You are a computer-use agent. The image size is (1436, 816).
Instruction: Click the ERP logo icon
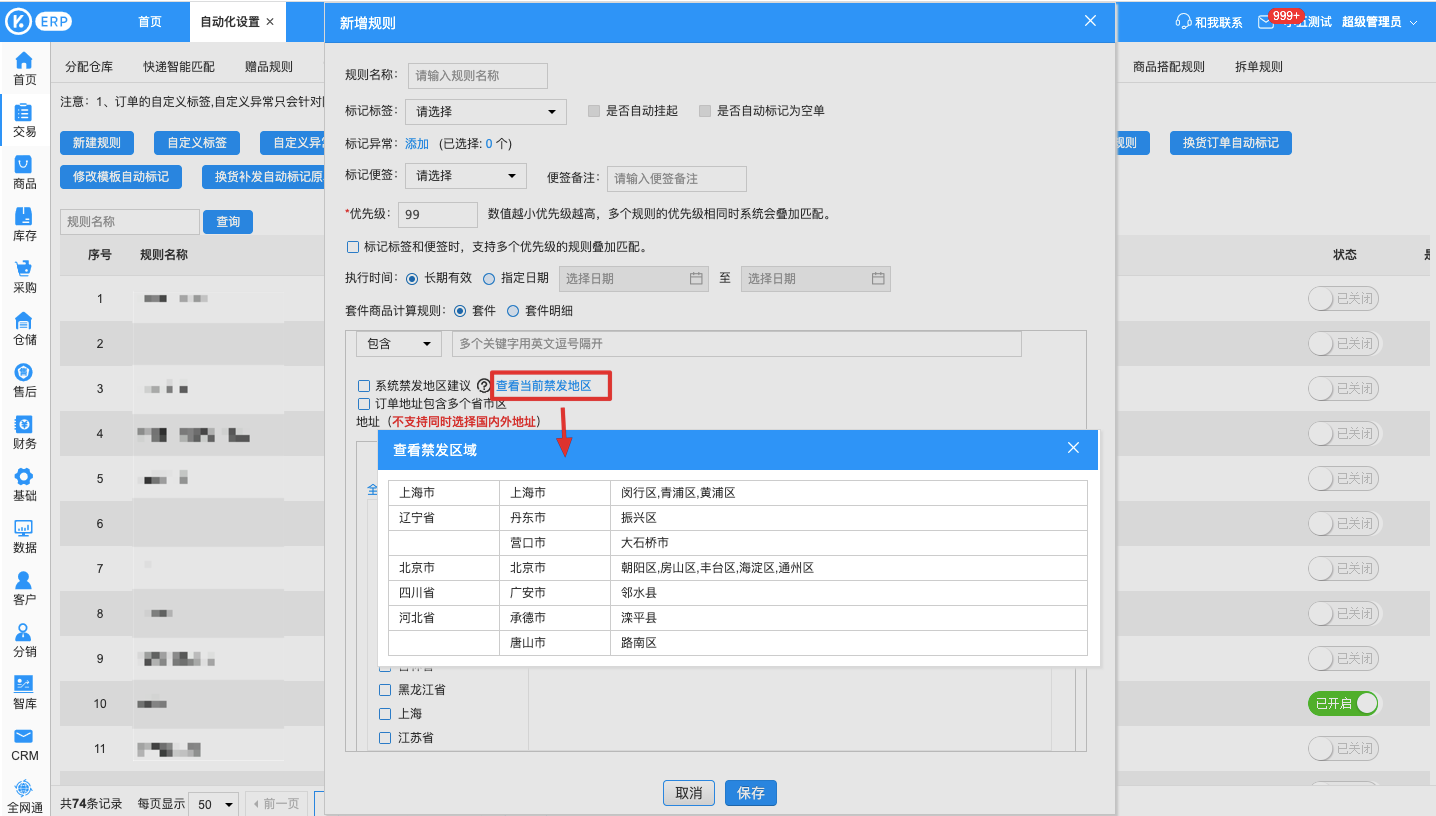point(39,22)
